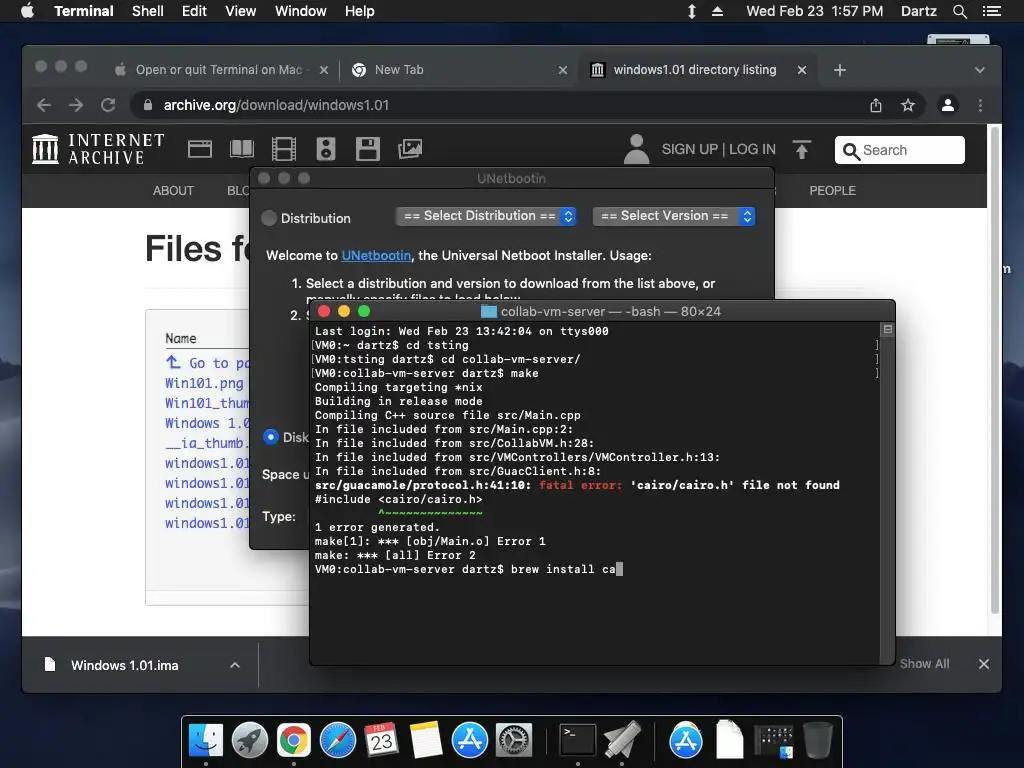The width and height of the screenshot is (1024, 768).
Task: Open the Help menu
Action: pyautogui.click(x=359, y=11)
